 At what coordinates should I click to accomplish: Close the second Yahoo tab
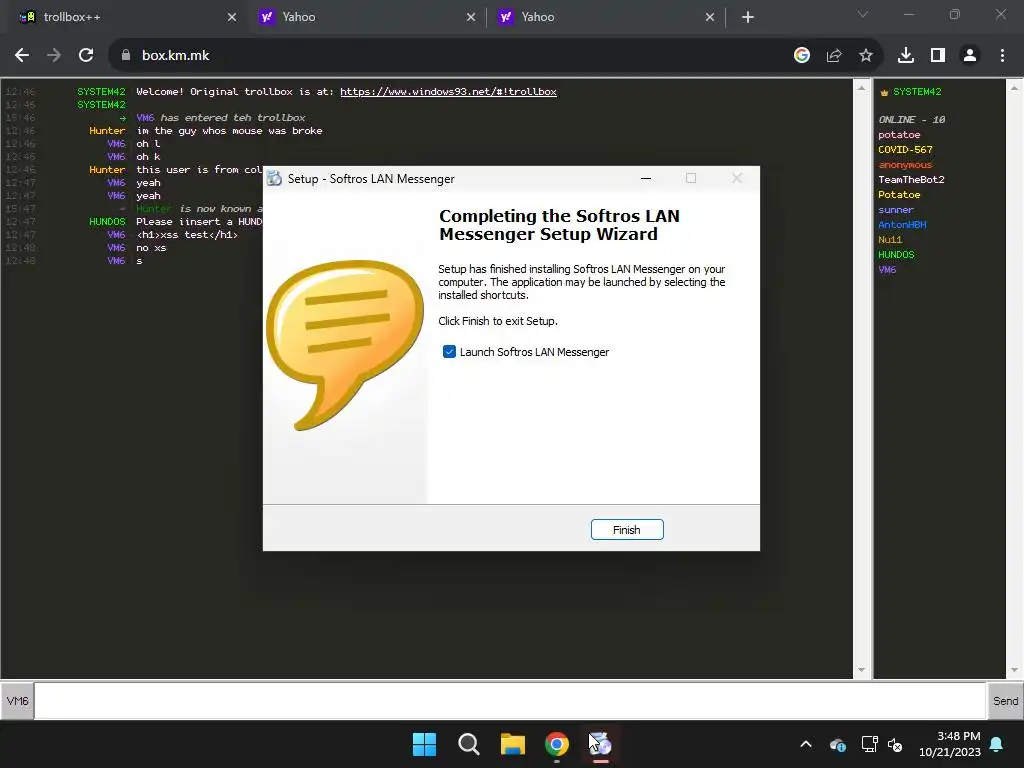[710, 17]
